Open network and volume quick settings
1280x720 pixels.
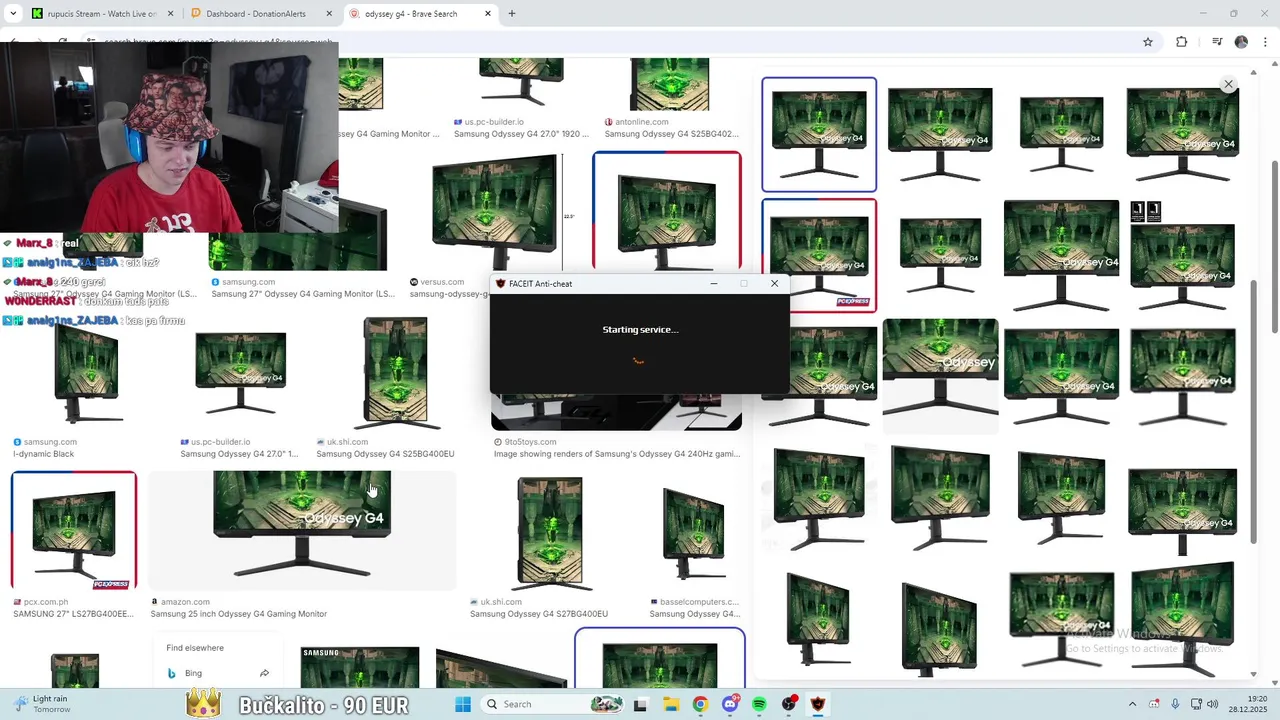[x=1204, y=704]
